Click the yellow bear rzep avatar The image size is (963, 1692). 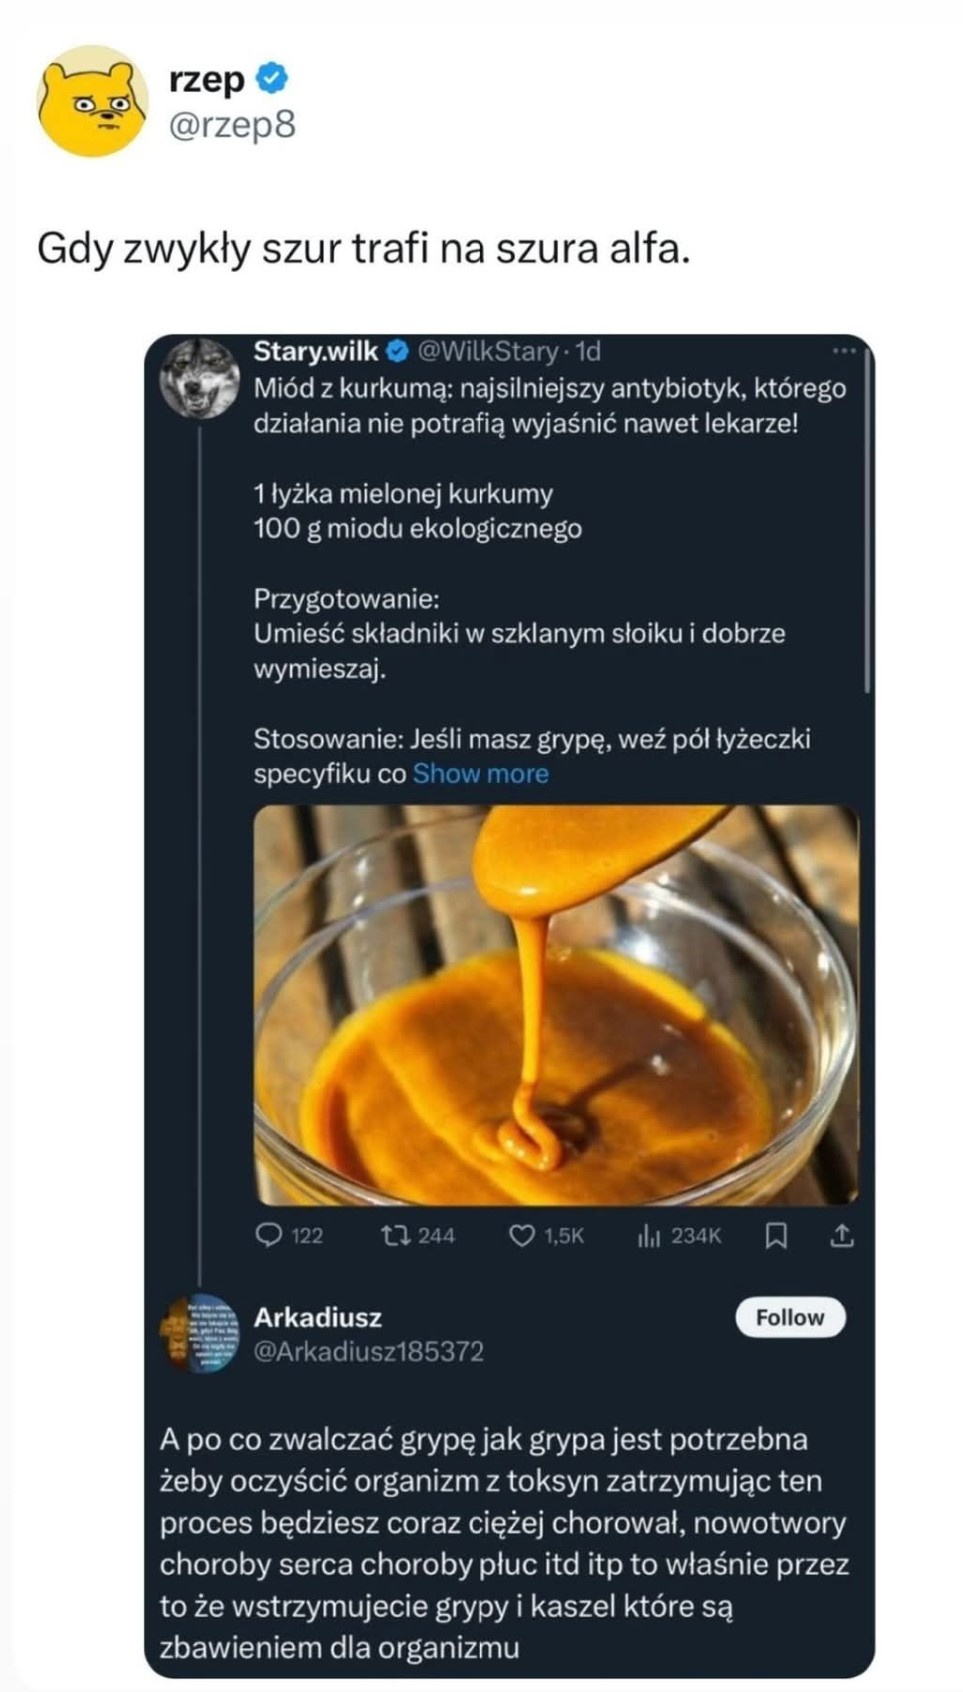click(x=92, y=100)
